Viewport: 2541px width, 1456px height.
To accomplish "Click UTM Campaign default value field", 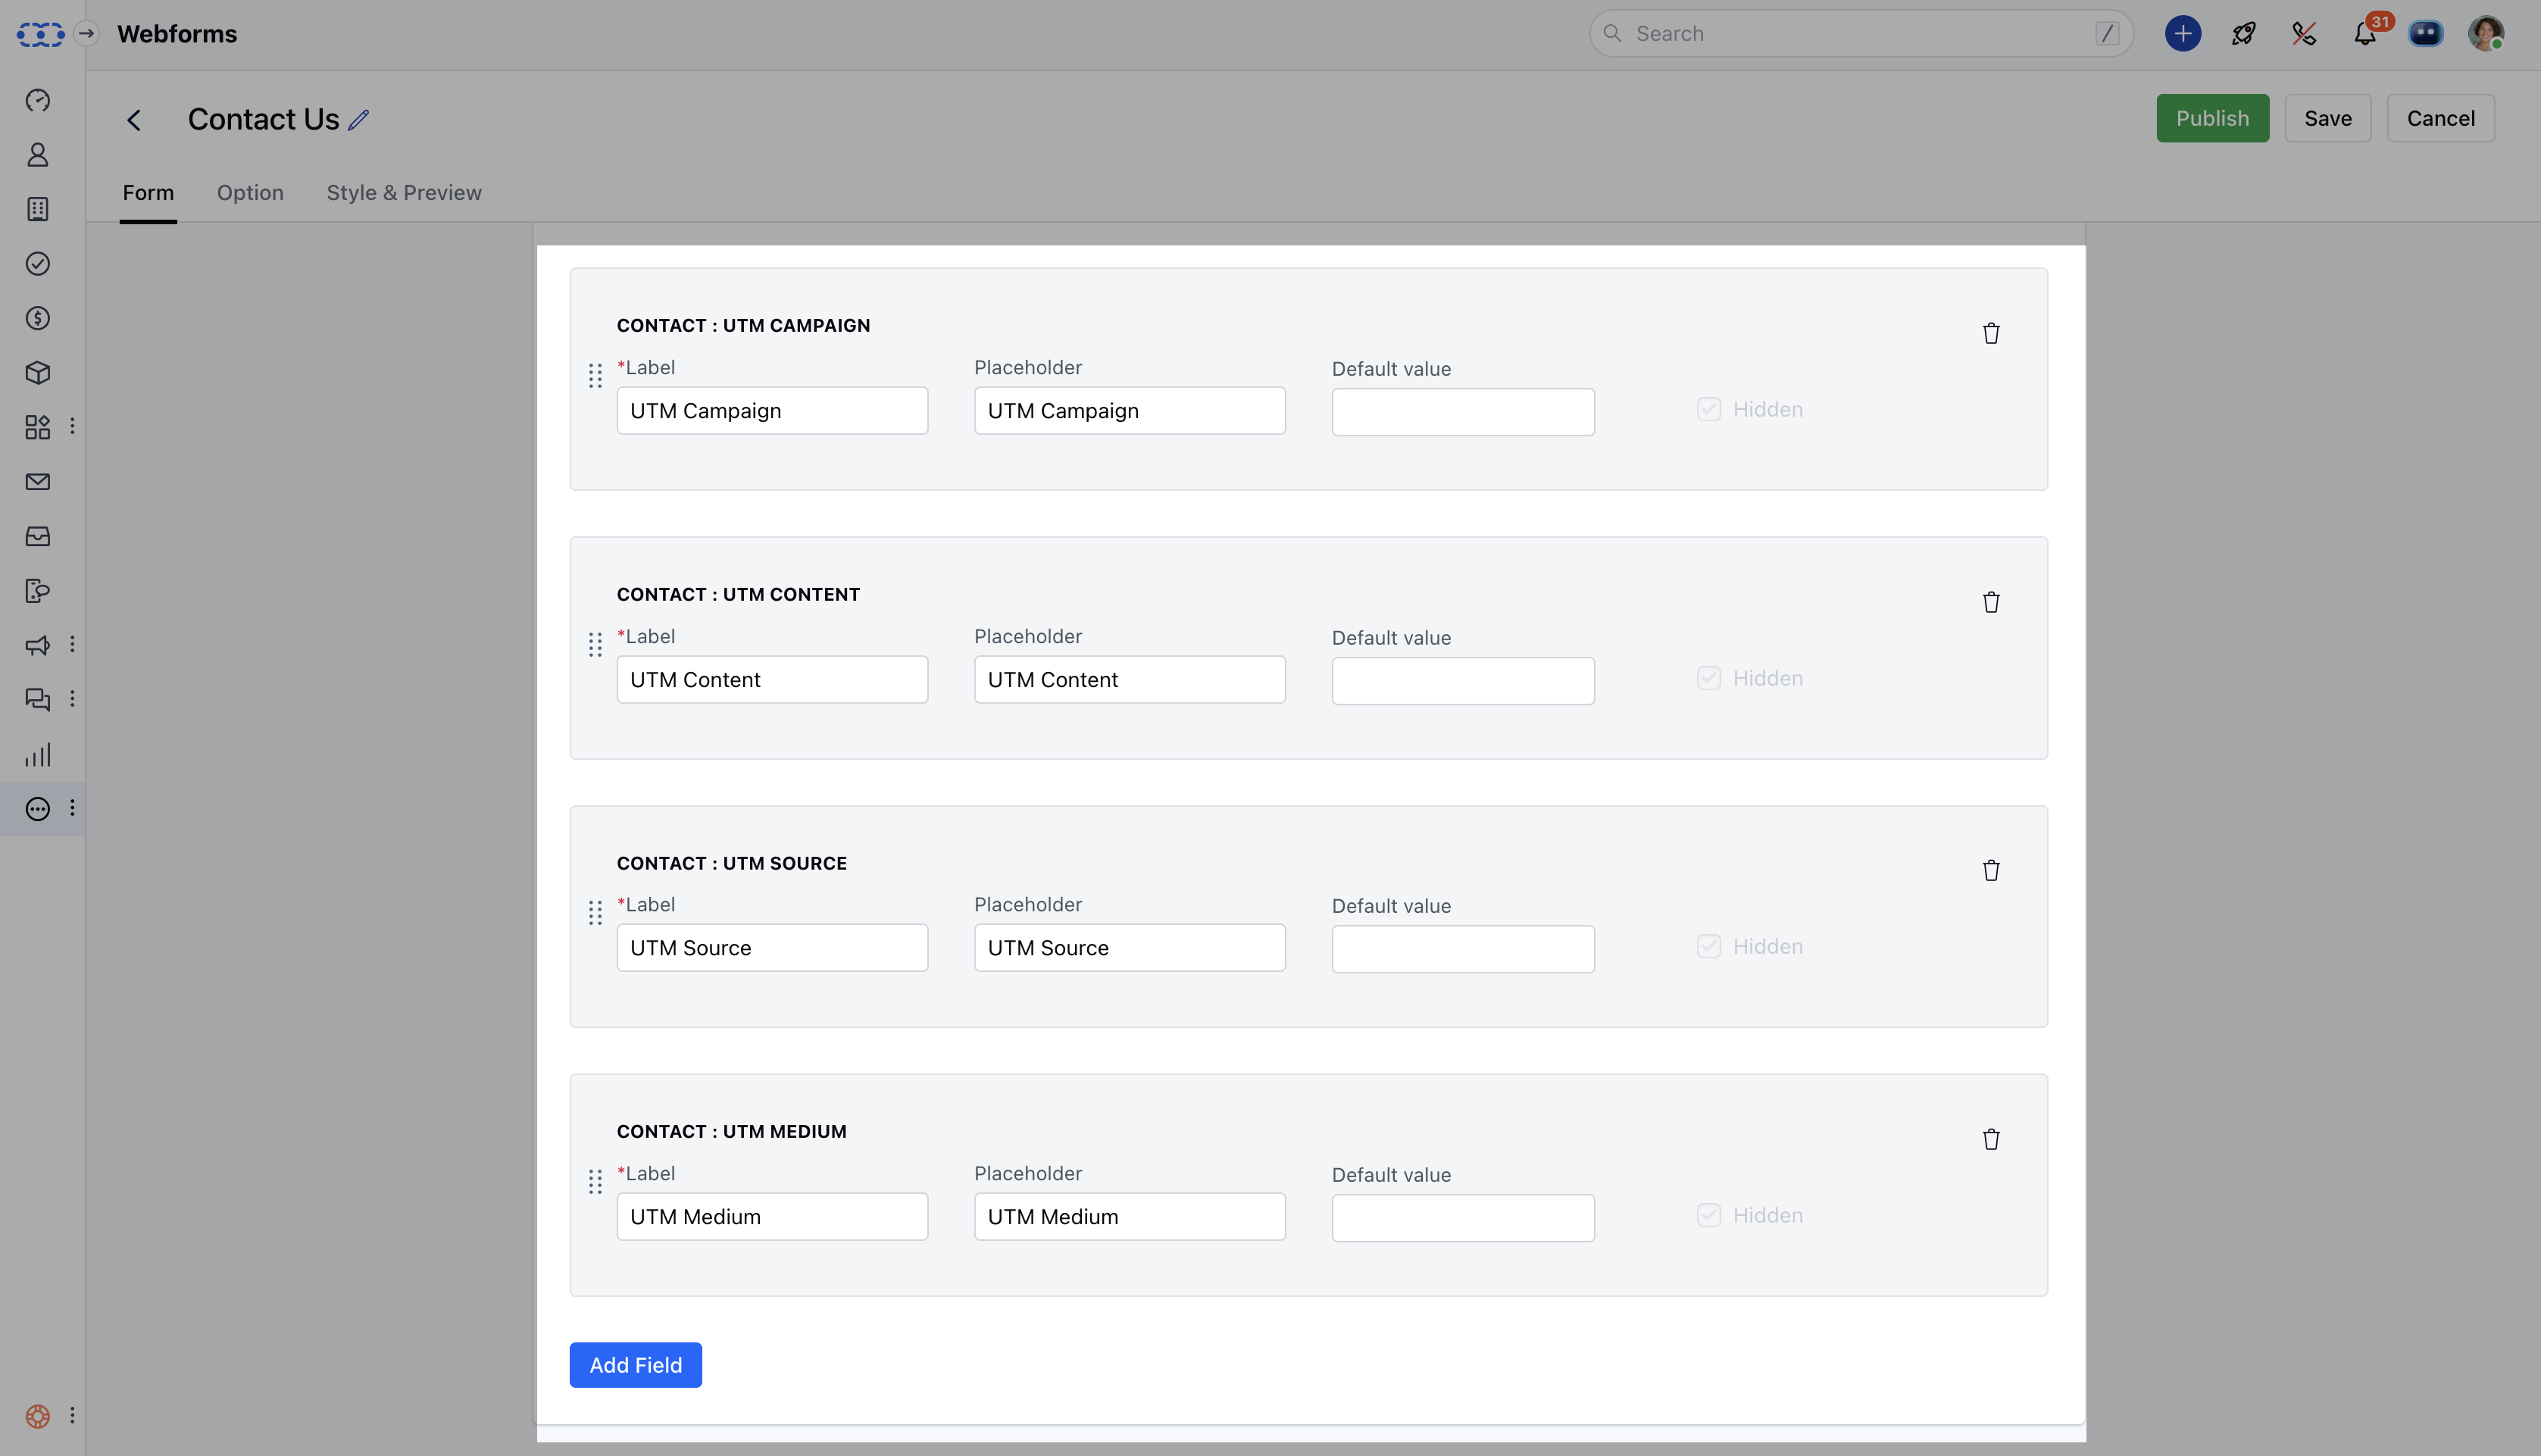I will tap(1462, 412).
